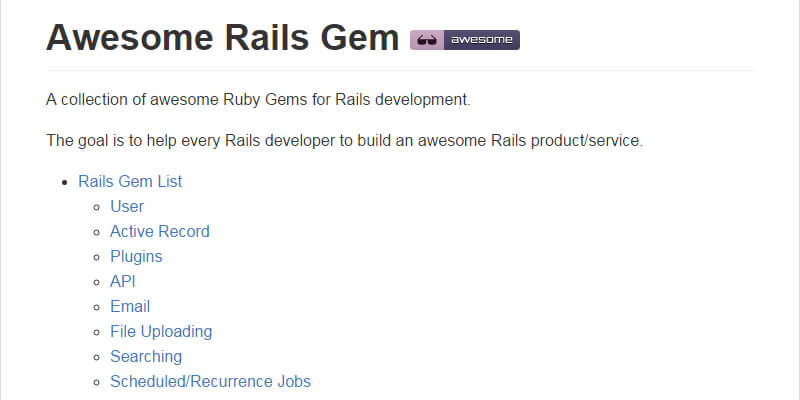800x400 pixels.
Task: Click the paragraph starting with "The goal is"
Action: (344, 140)
